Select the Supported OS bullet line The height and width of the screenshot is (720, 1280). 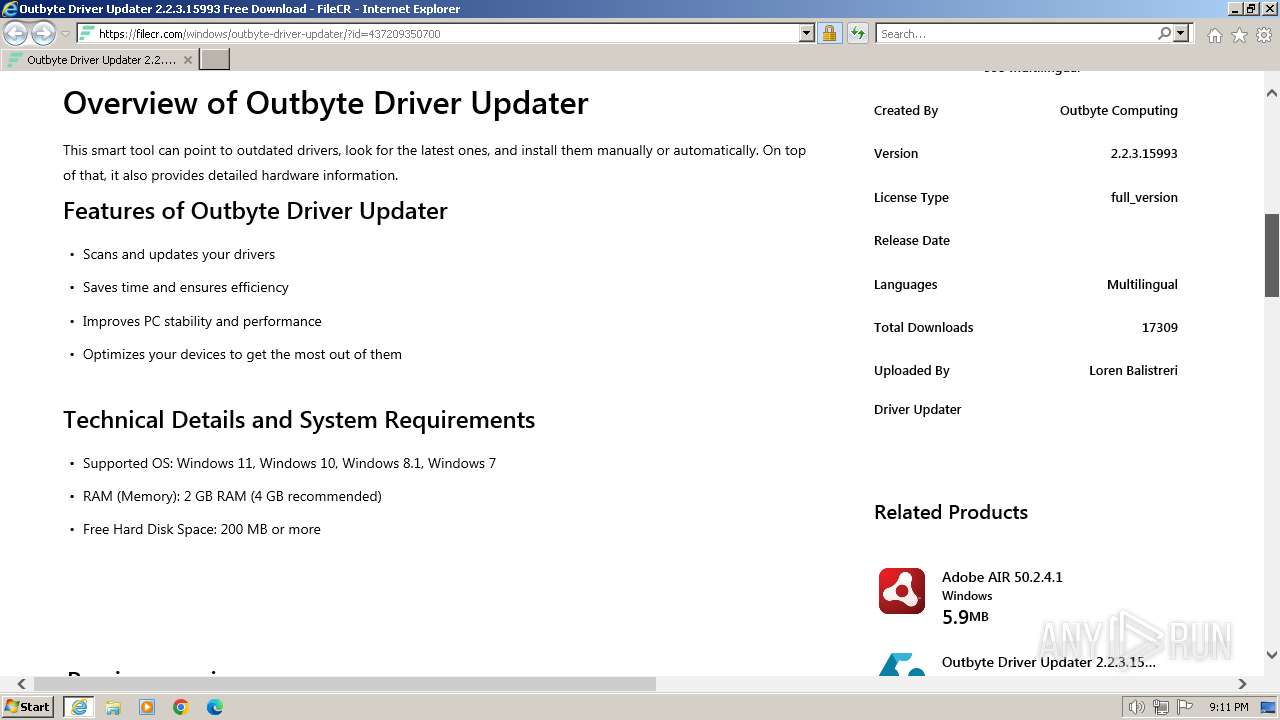pos(289,463)
